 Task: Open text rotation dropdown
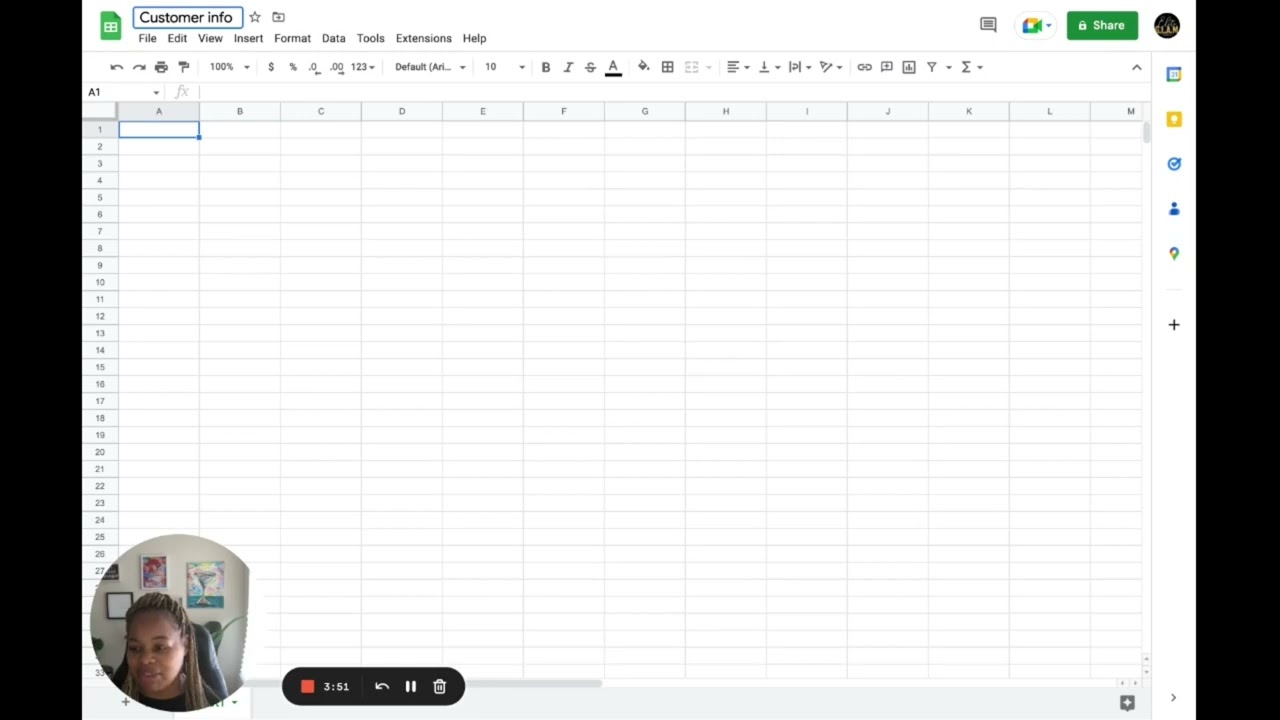pyautogui.click(x=831, y=67)
